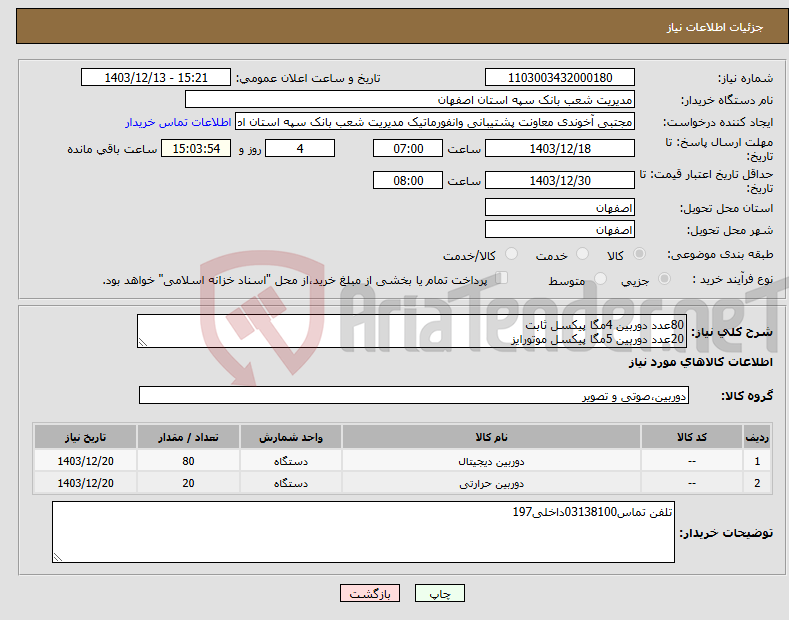Select the کالا/خدمت radio button
The width and height of the screenshot is (789, 620).
click(511, 254)
